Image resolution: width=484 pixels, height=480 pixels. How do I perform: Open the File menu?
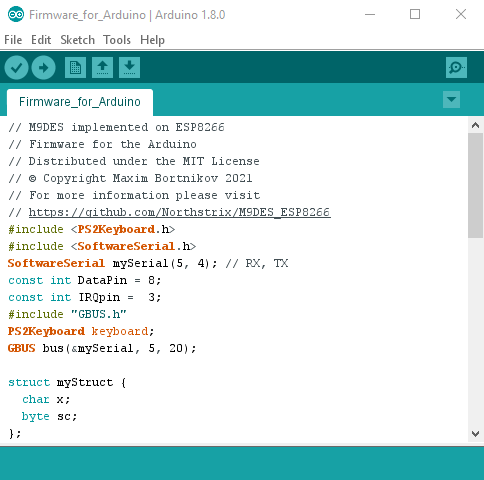pos(13,40)
